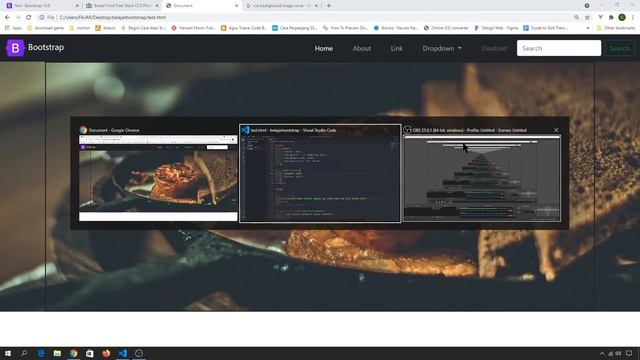
Task: Expand the bookmarks overflow chevron
Action: pyautogui.click(x=588, y=28)
